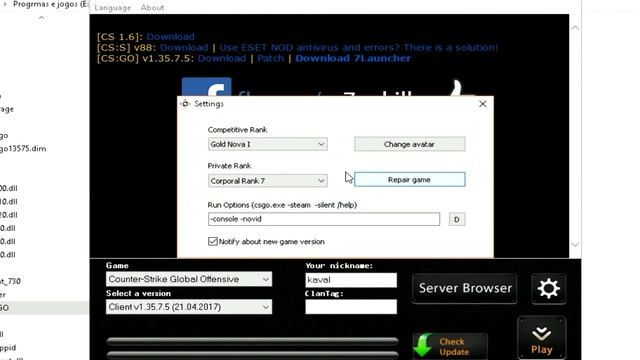Click the Repair game button
Screen dimensions: 640x360
pyautogui.click(x=409, y=180)
